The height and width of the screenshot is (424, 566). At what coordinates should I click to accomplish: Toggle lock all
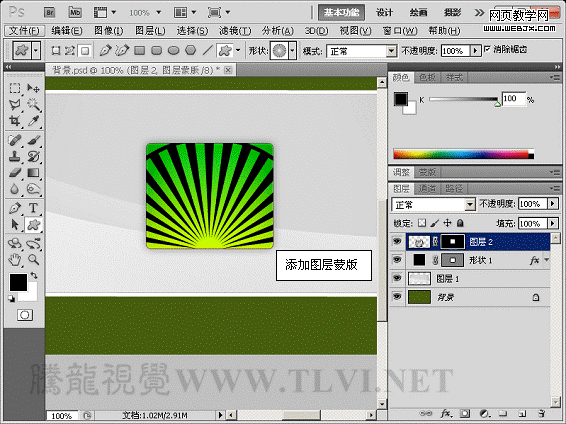pyautogui.click(x=460, y=223)
